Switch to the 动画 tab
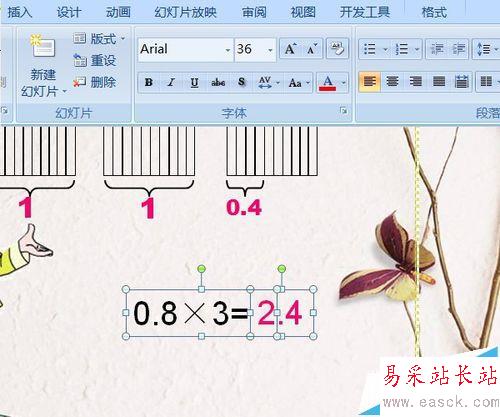The width and height of the screenshot is (500, 417). tap(118, 13)
